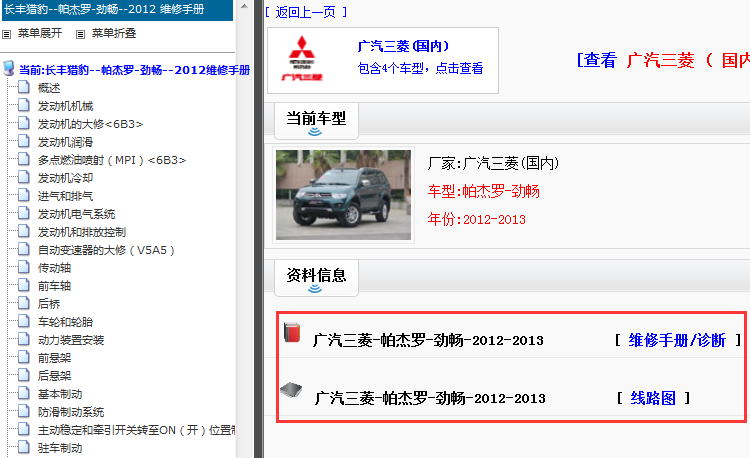Viewport: 750px width, 458px height.
Task: Click the page icon next to 车轮和轮胎
Action: pos(24,322)
